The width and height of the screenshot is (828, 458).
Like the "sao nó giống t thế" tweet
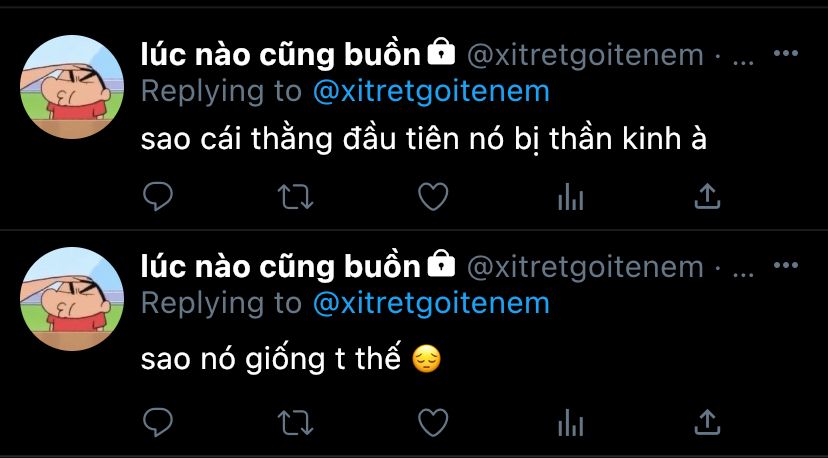[433, 423]
